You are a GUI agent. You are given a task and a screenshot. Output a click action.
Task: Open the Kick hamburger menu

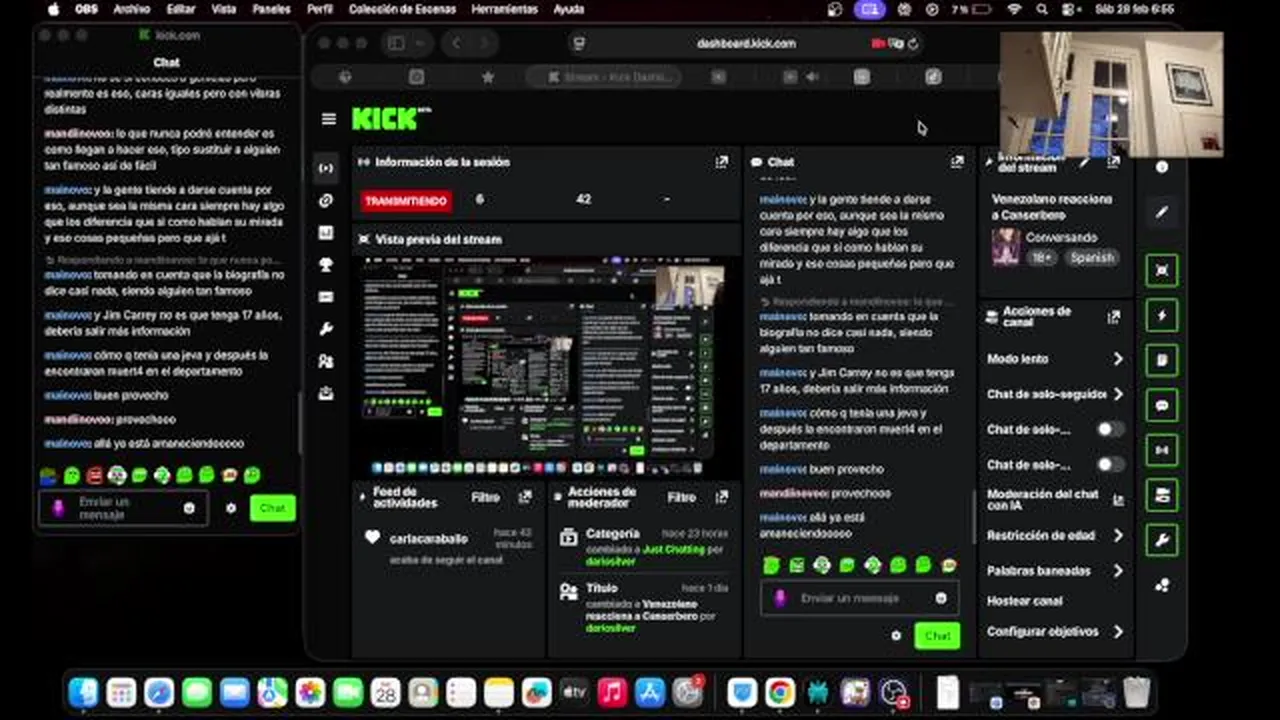329,119
